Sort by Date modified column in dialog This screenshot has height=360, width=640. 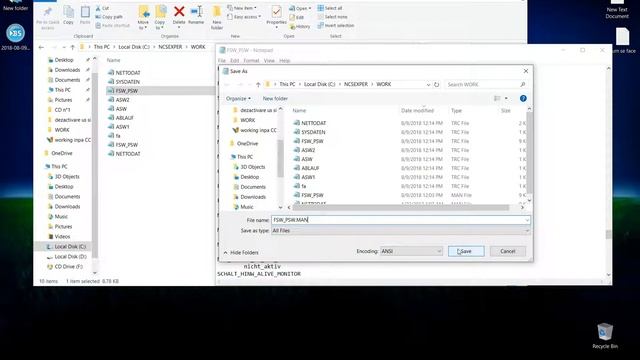(x=418, y=111)
